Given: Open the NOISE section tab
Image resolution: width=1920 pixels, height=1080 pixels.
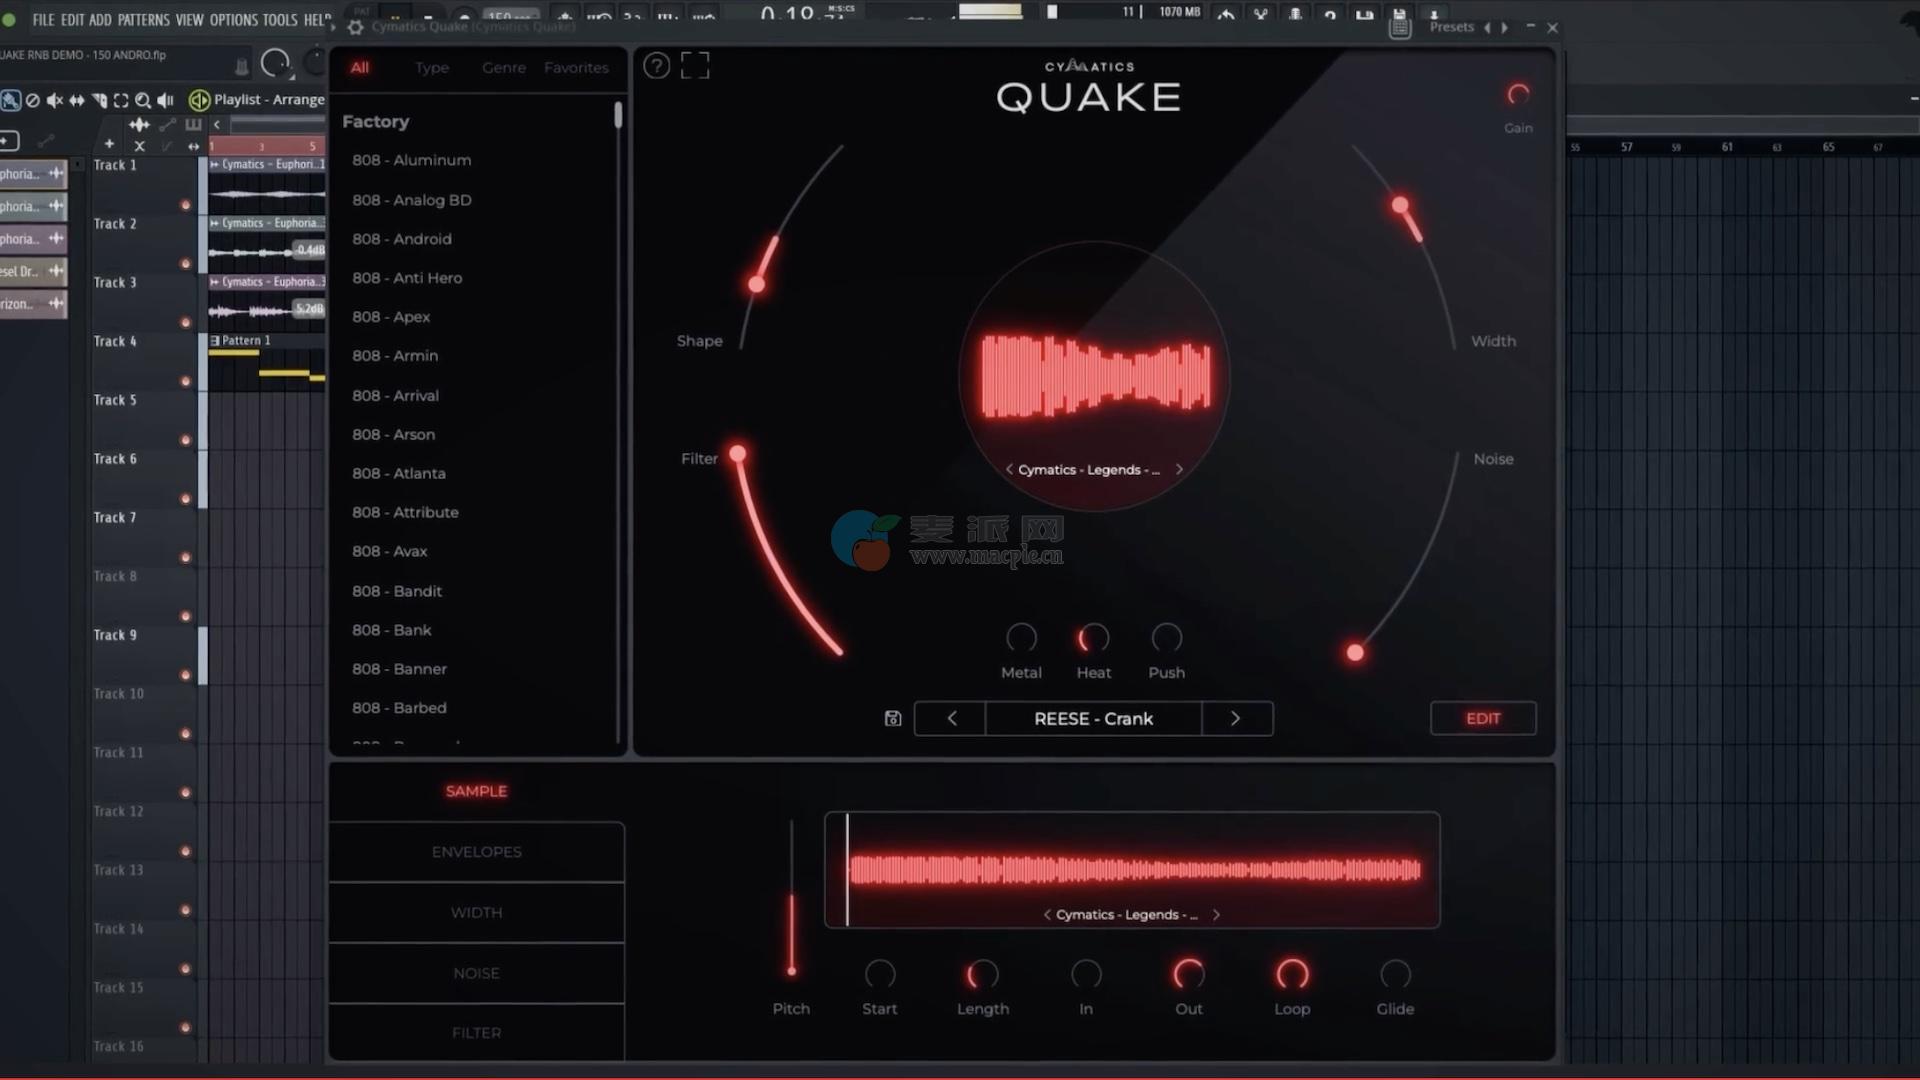Looking at the screenshot, I should [476, 973].
